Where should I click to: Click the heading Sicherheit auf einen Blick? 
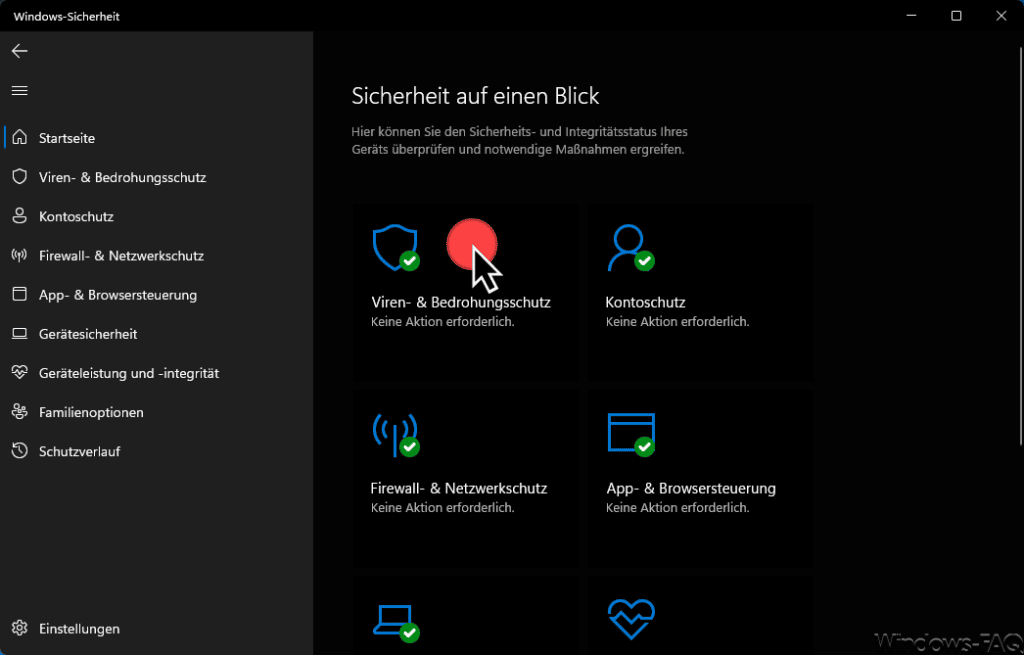pyautogui.click(x=475, y=96)
